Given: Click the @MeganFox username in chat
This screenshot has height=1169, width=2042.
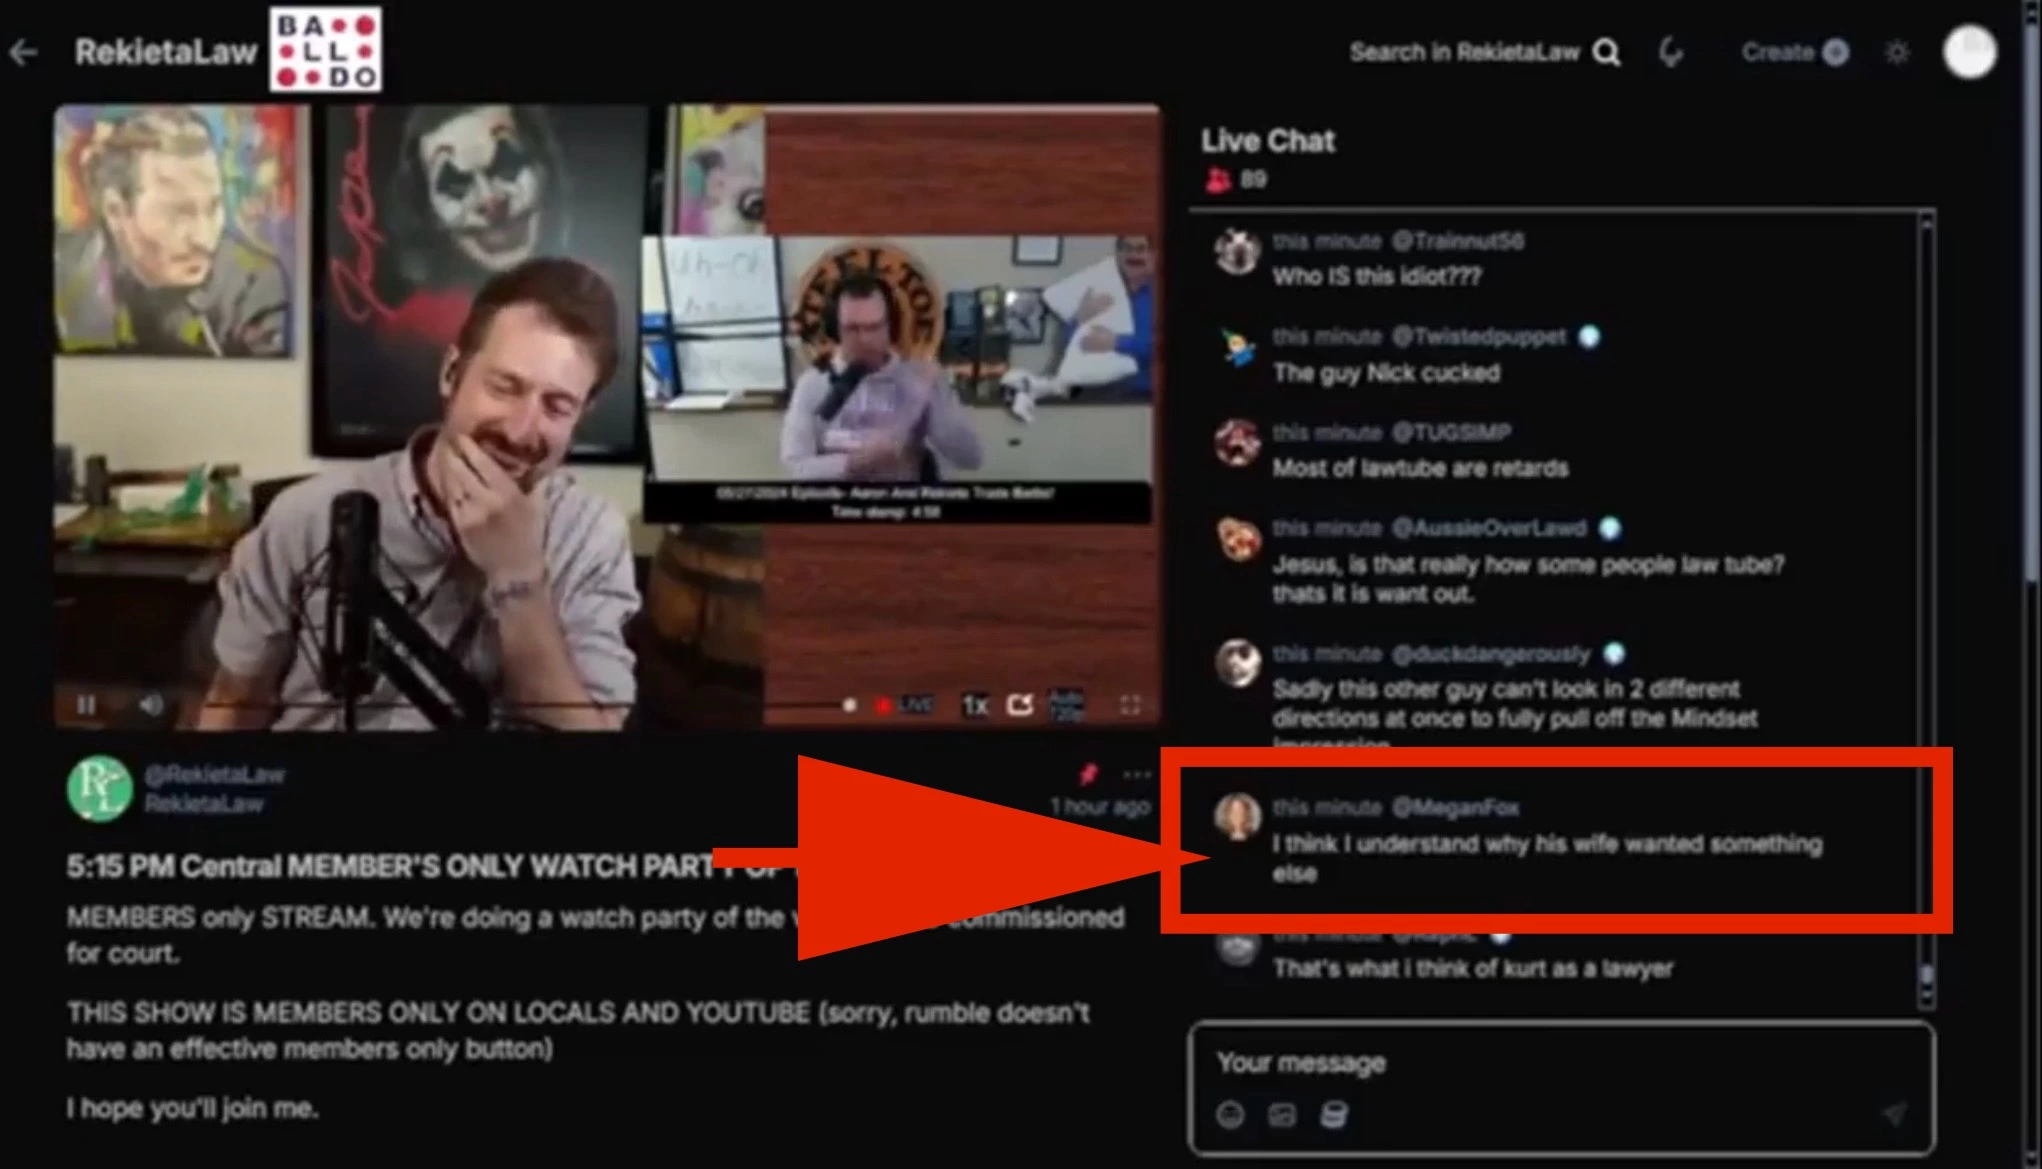Looking at the screenshot, I should point(1456,807).
